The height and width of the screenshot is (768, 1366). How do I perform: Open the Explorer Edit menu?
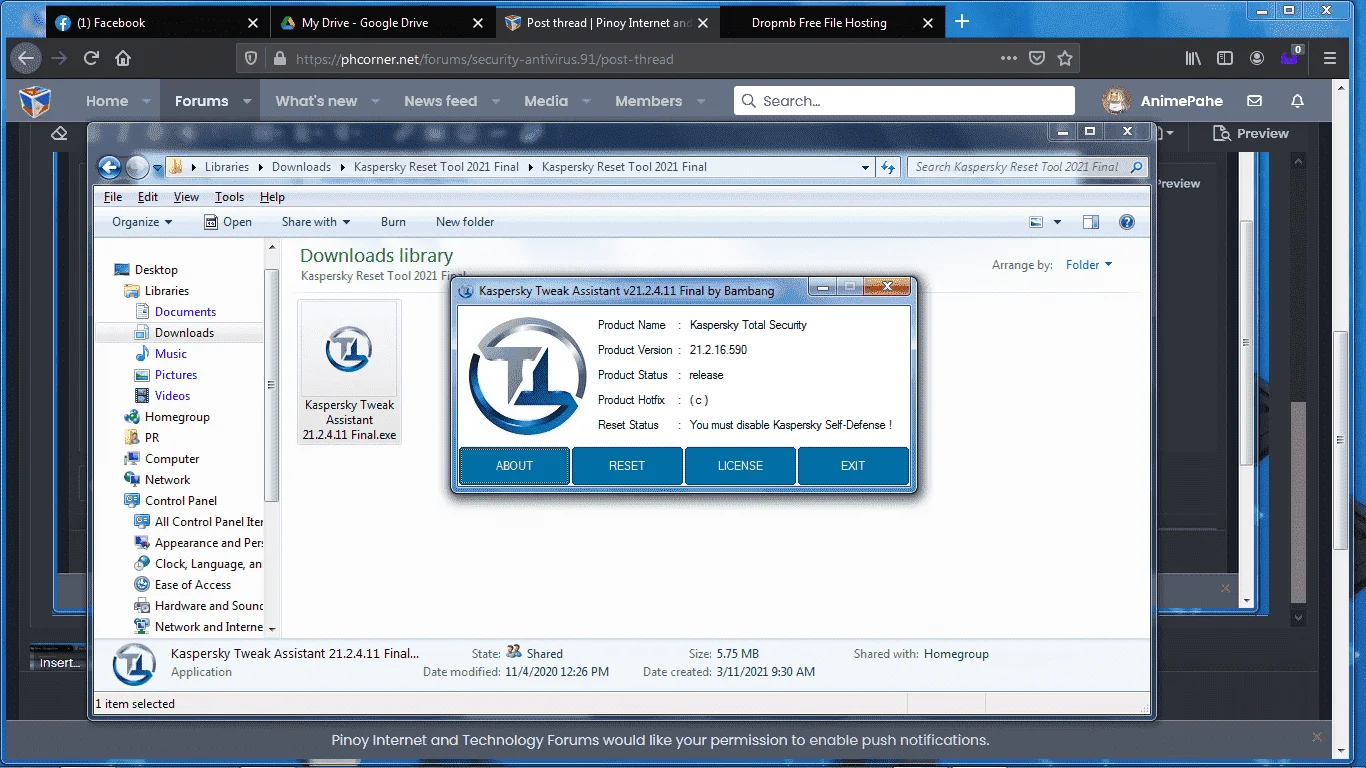click(x=148, y=197)
